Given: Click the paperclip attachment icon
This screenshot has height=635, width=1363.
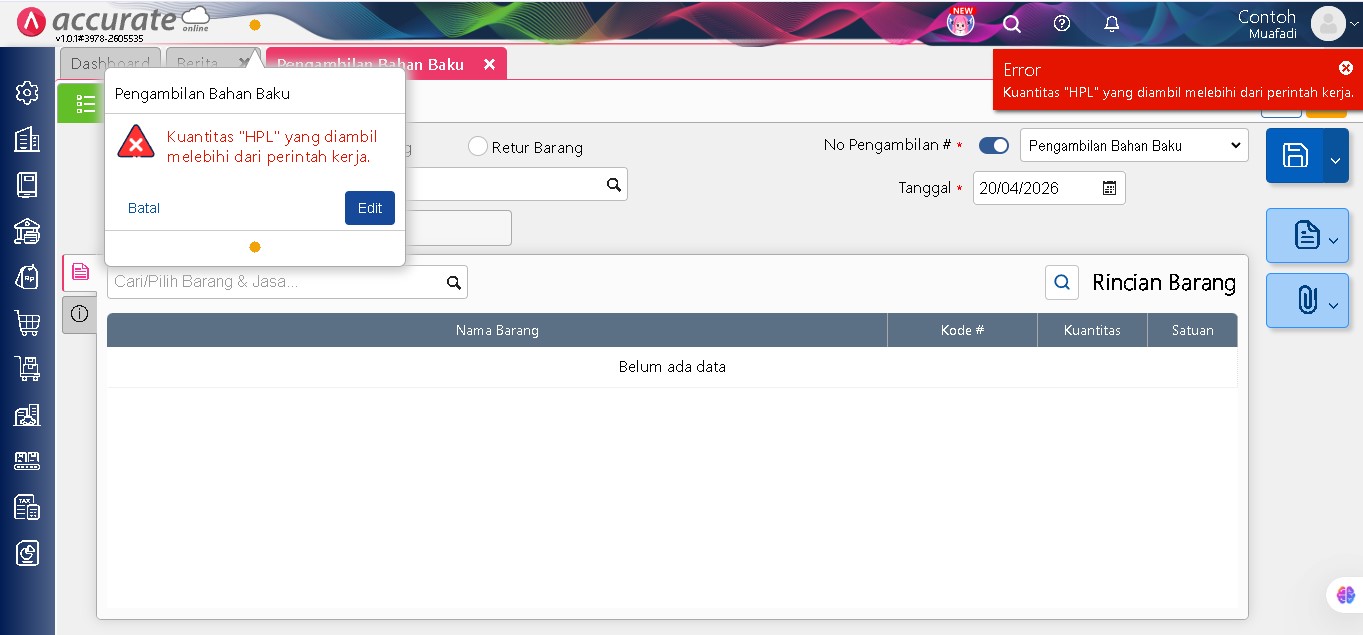Looking at the screenshot, I should 1305,300.
